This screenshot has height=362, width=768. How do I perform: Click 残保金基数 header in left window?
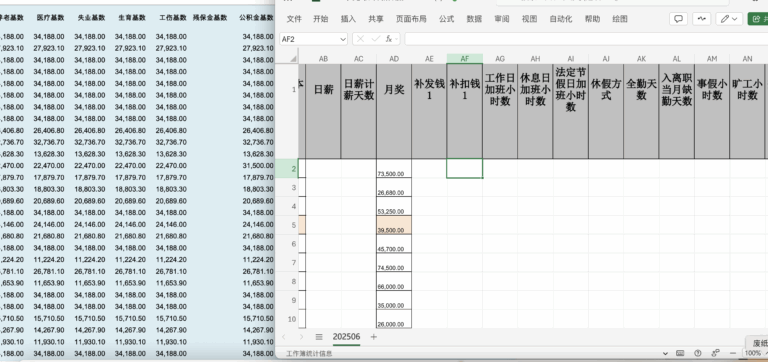tap(210, 18)
